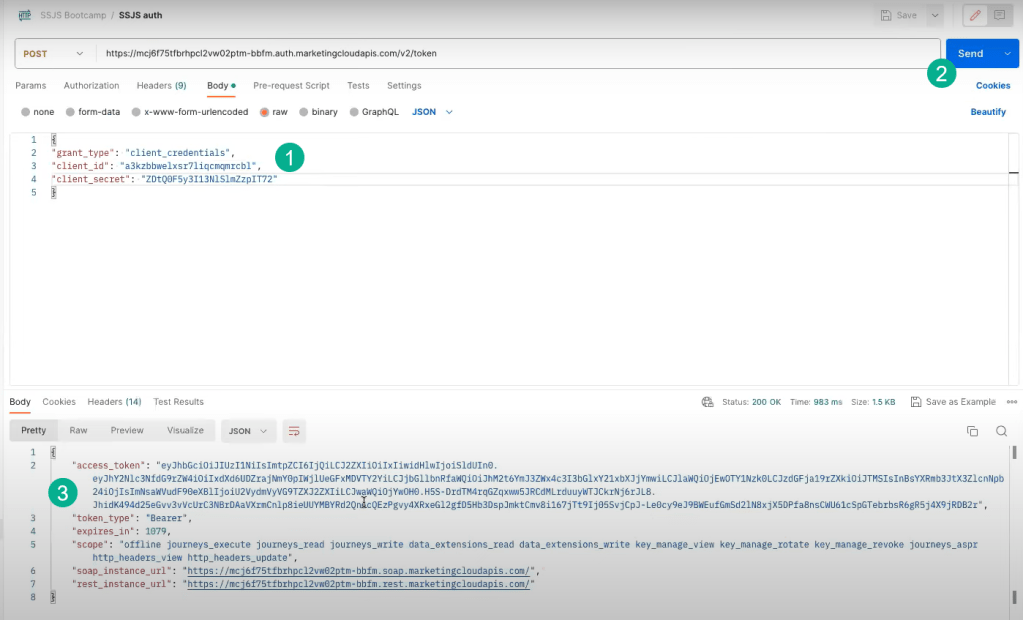1023x620 pixels.
Task: Switch to the Pre-request Script tab
Action: point(291,86)
